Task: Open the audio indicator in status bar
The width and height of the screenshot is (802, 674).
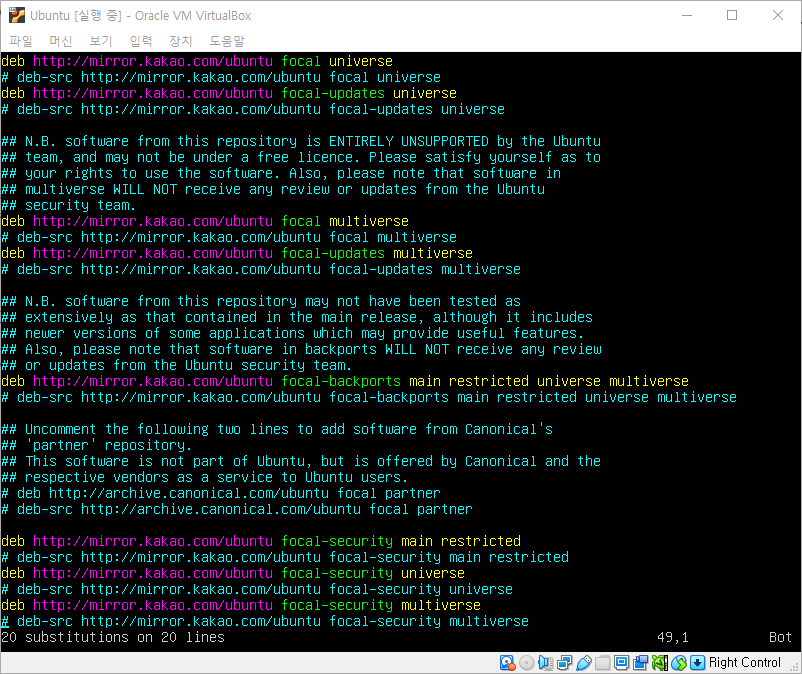Action: [545, 663]
